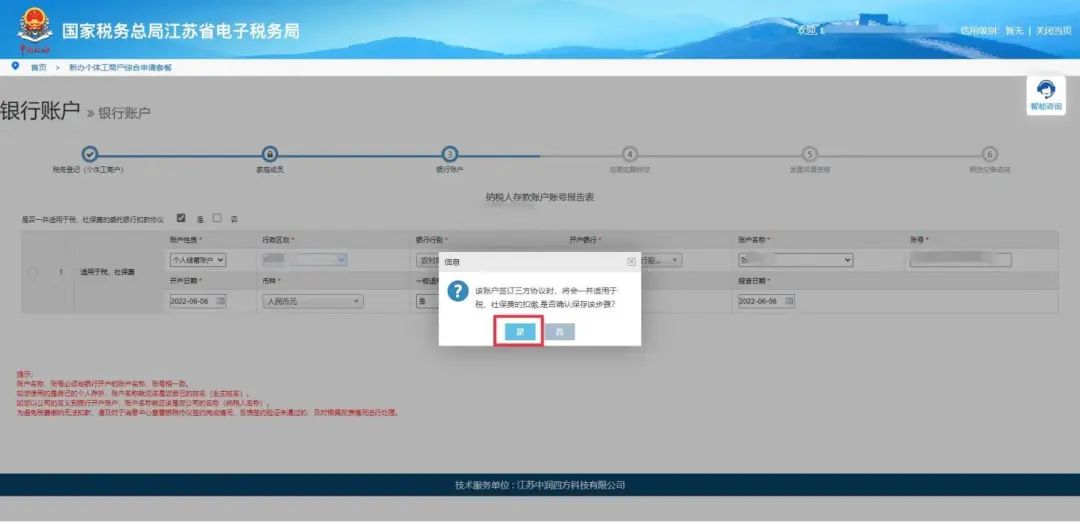The width and height of the screenshot is (1080, 527).
Task: Tick the row 1 selection checkbox
Action: [x=32, y=272]
